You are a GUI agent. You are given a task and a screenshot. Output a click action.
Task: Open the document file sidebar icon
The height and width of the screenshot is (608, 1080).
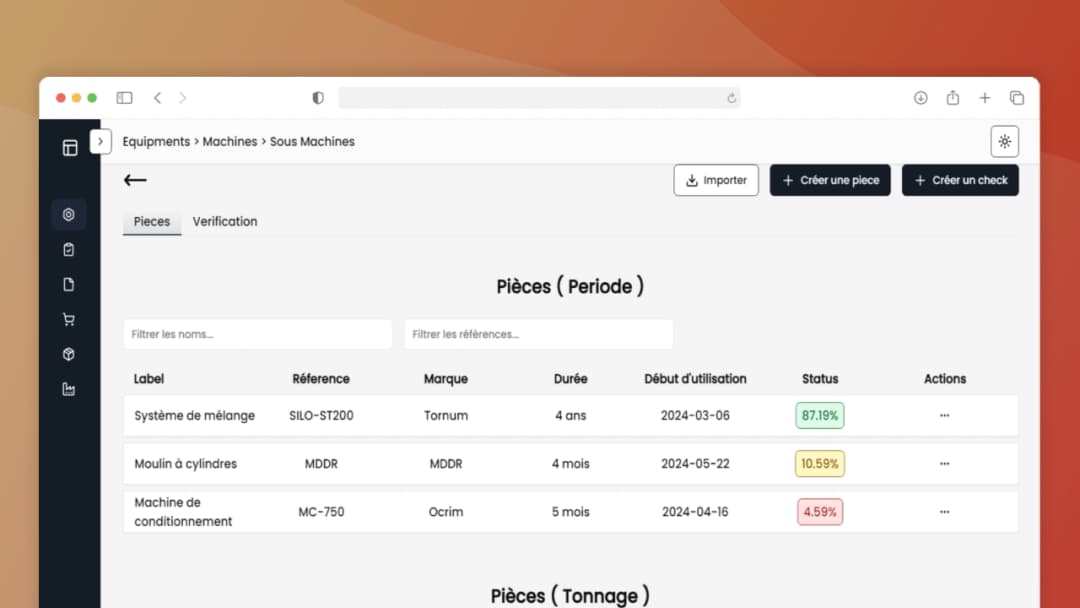69,284
